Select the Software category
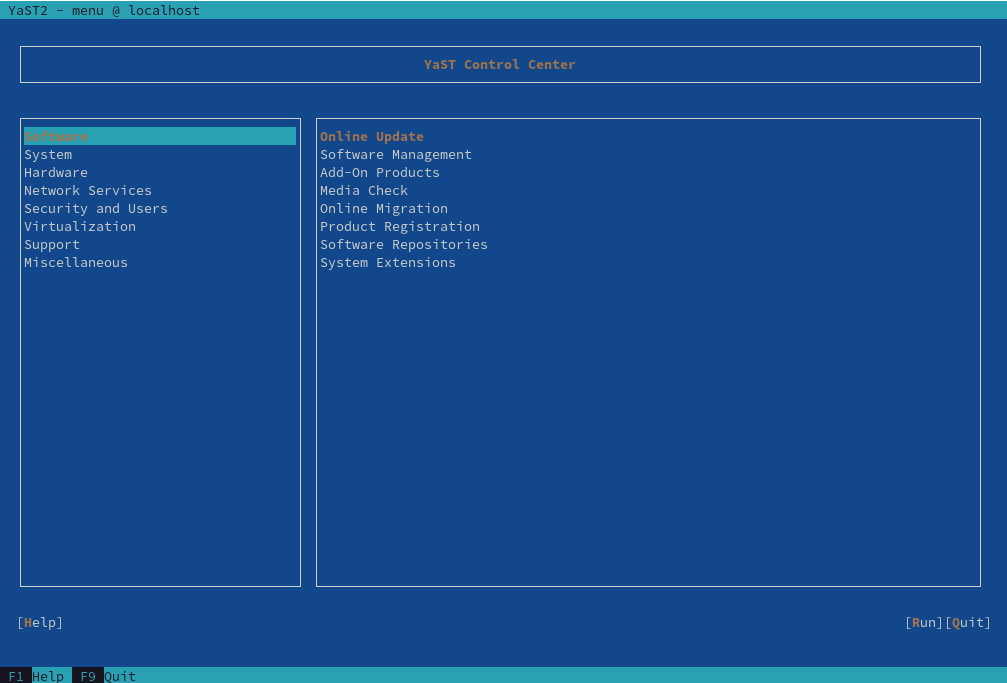Viewport: 1007px width, 683px height. tap(56, 136)
